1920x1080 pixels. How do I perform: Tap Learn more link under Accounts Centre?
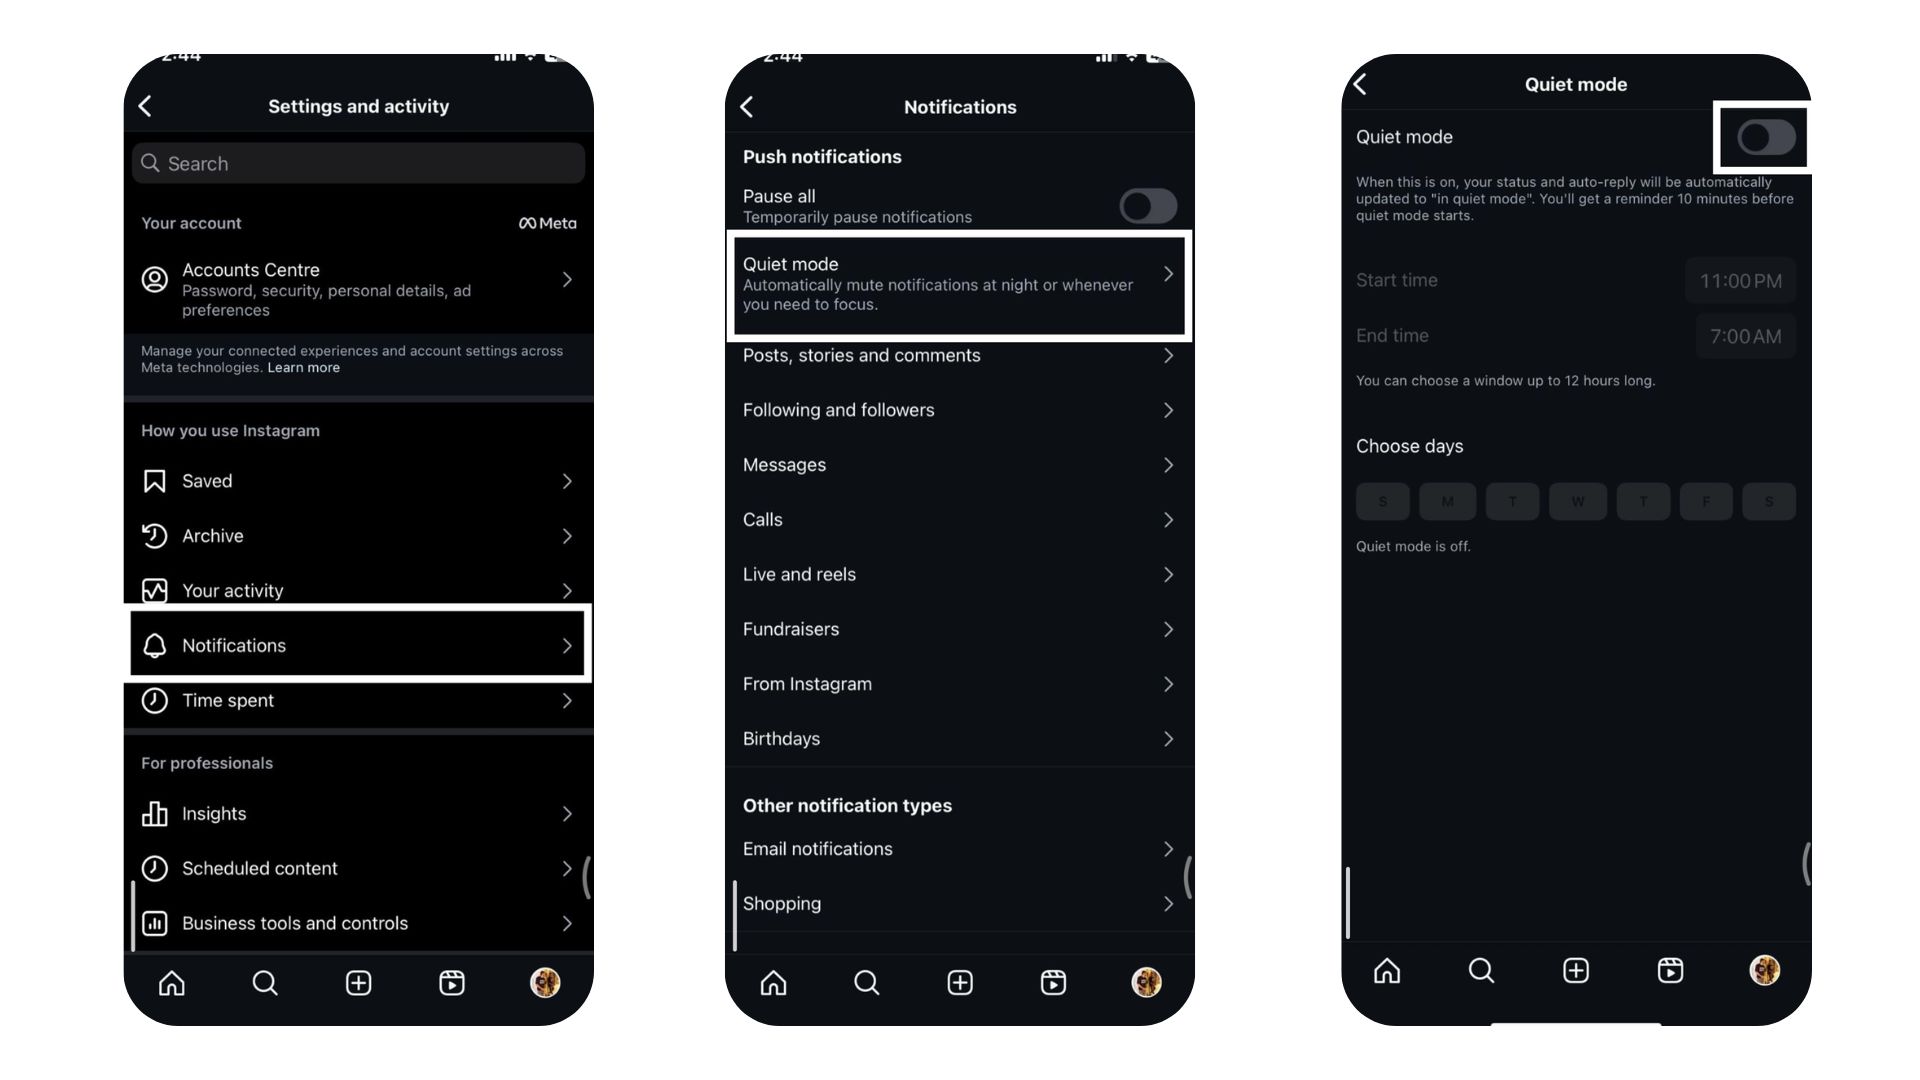[x=303, y=367]
